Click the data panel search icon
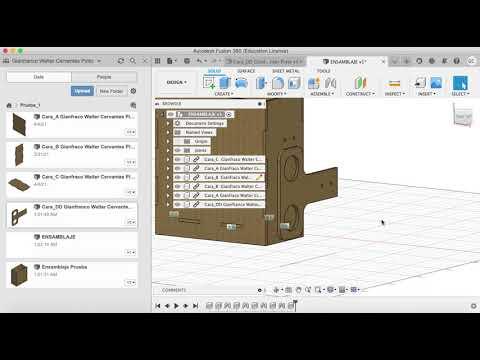480x360 pixels. (133, 61)
